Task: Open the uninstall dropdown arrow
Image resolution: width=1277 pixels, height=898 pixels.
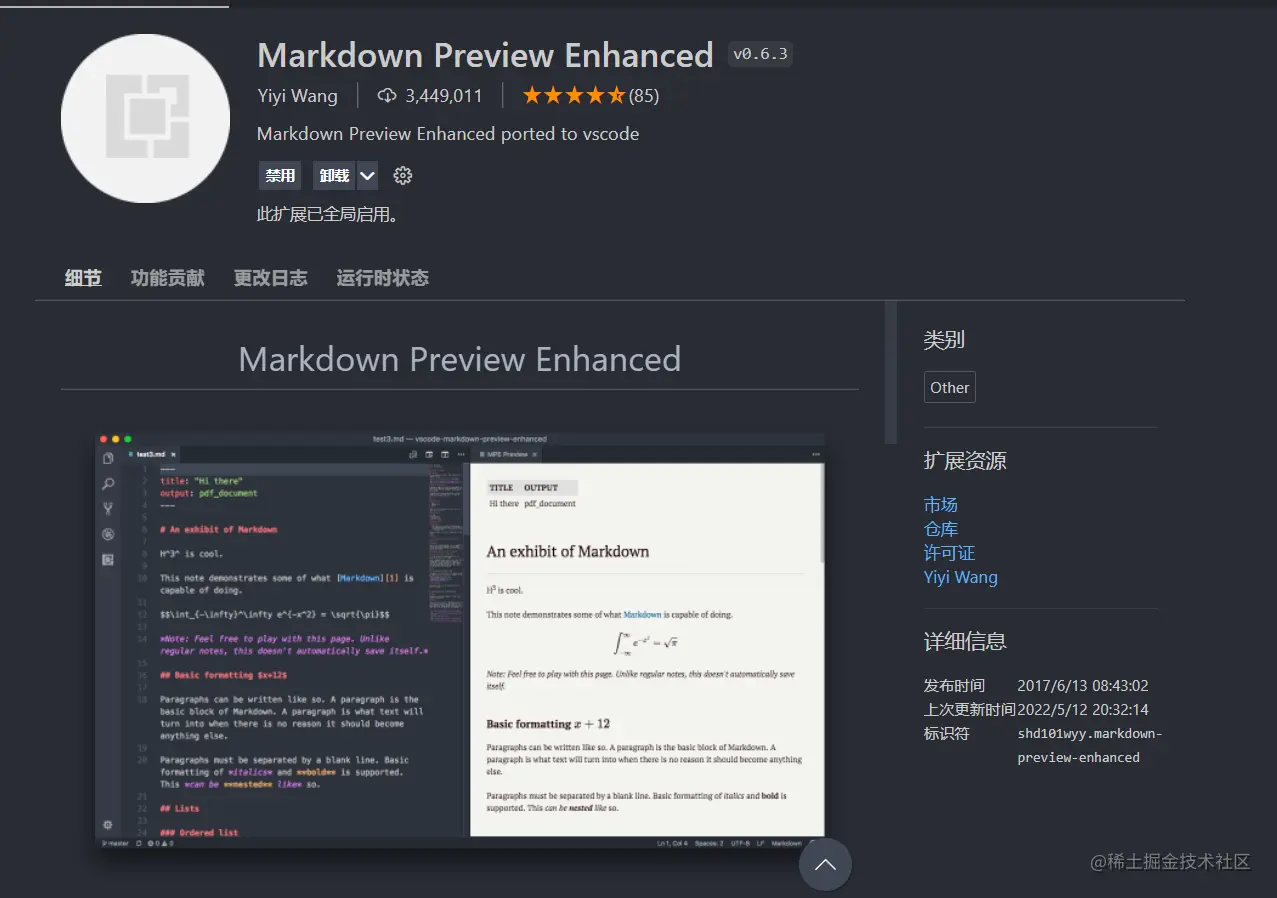Action: click(x=367, y=176)
